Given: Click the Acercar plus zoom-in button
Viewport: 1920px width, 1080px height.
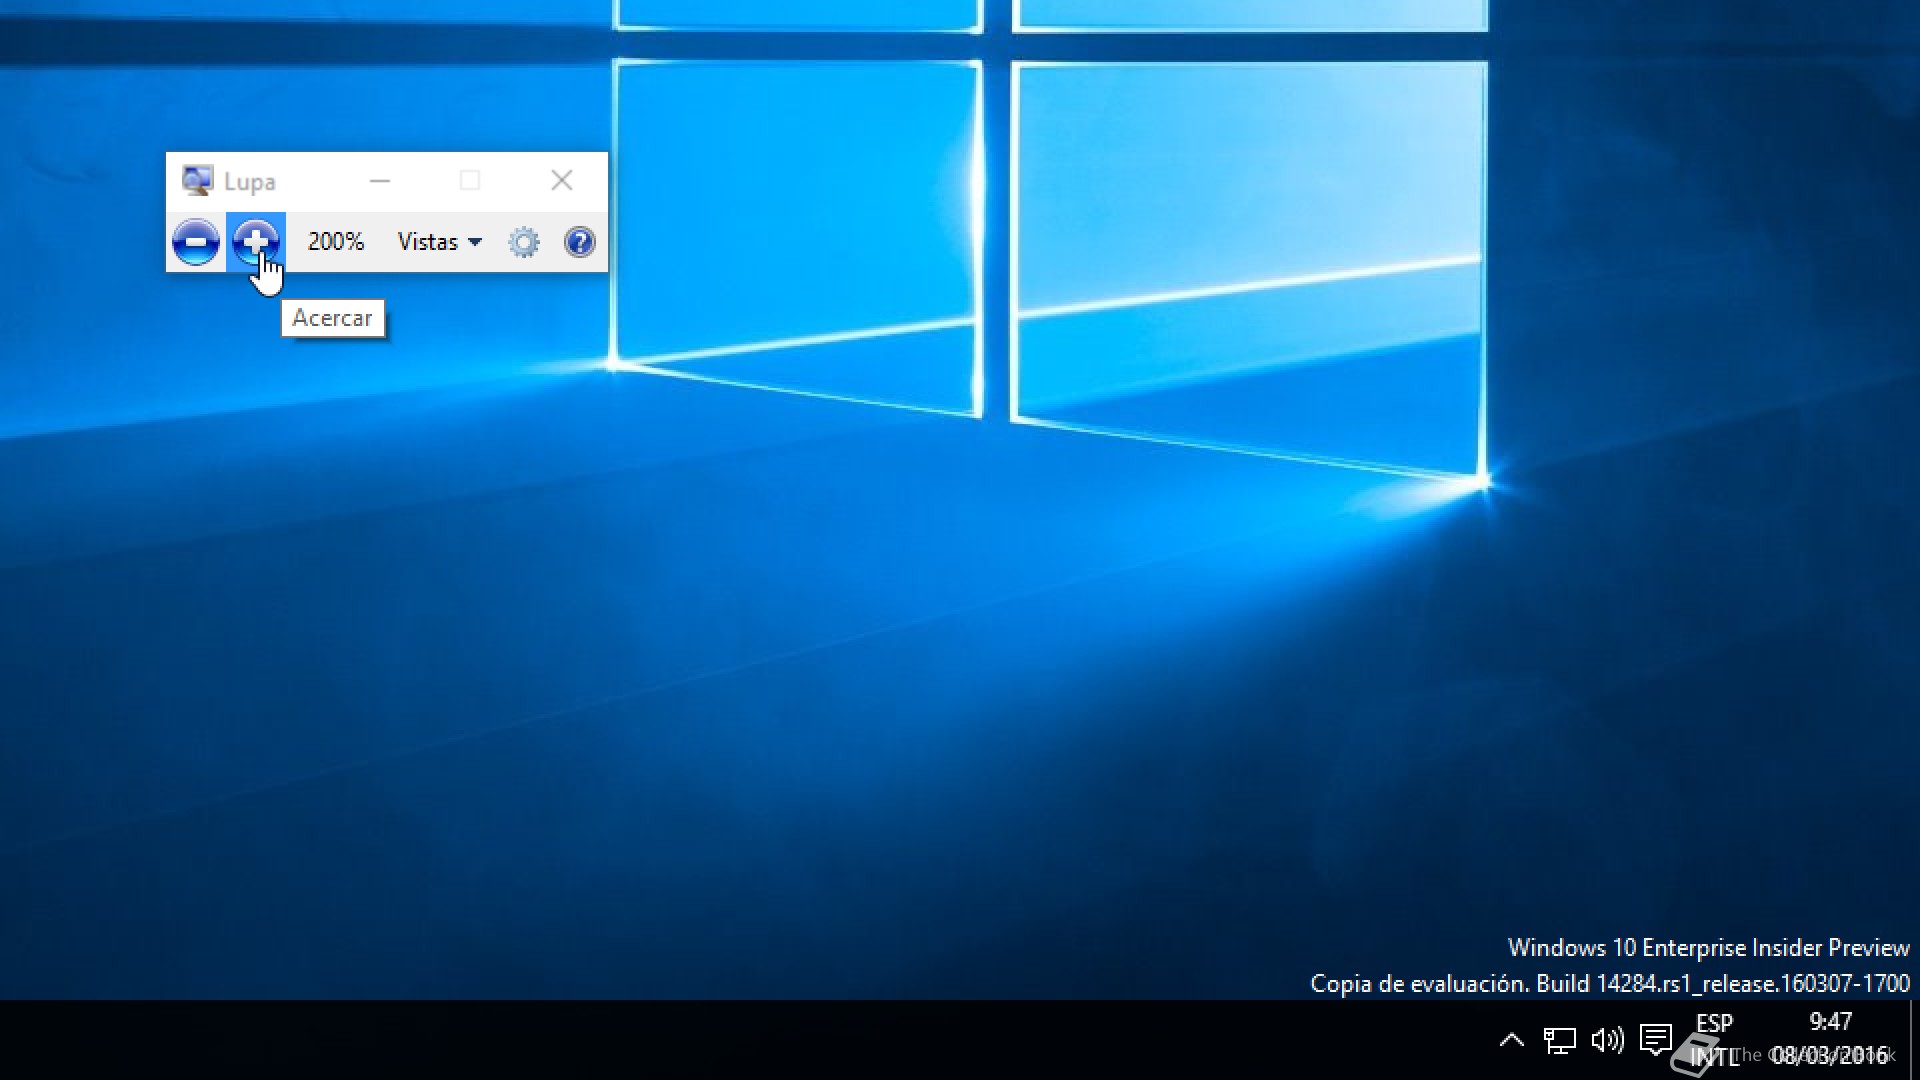Looking at the screenshot, I should [x=256, y=242].
